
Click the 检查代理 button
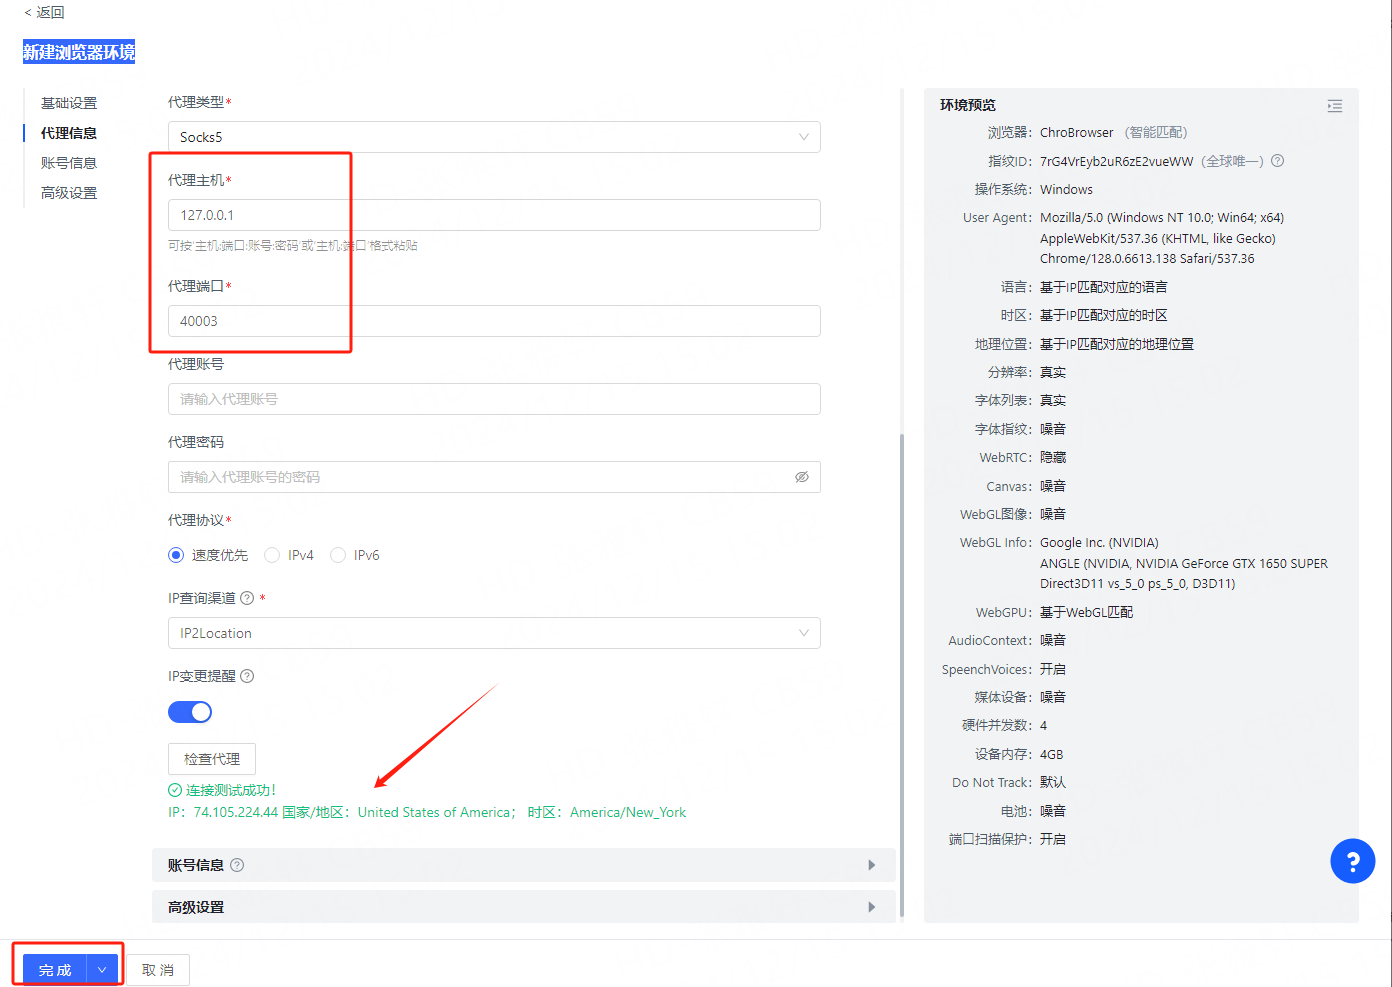coord(212,759)
